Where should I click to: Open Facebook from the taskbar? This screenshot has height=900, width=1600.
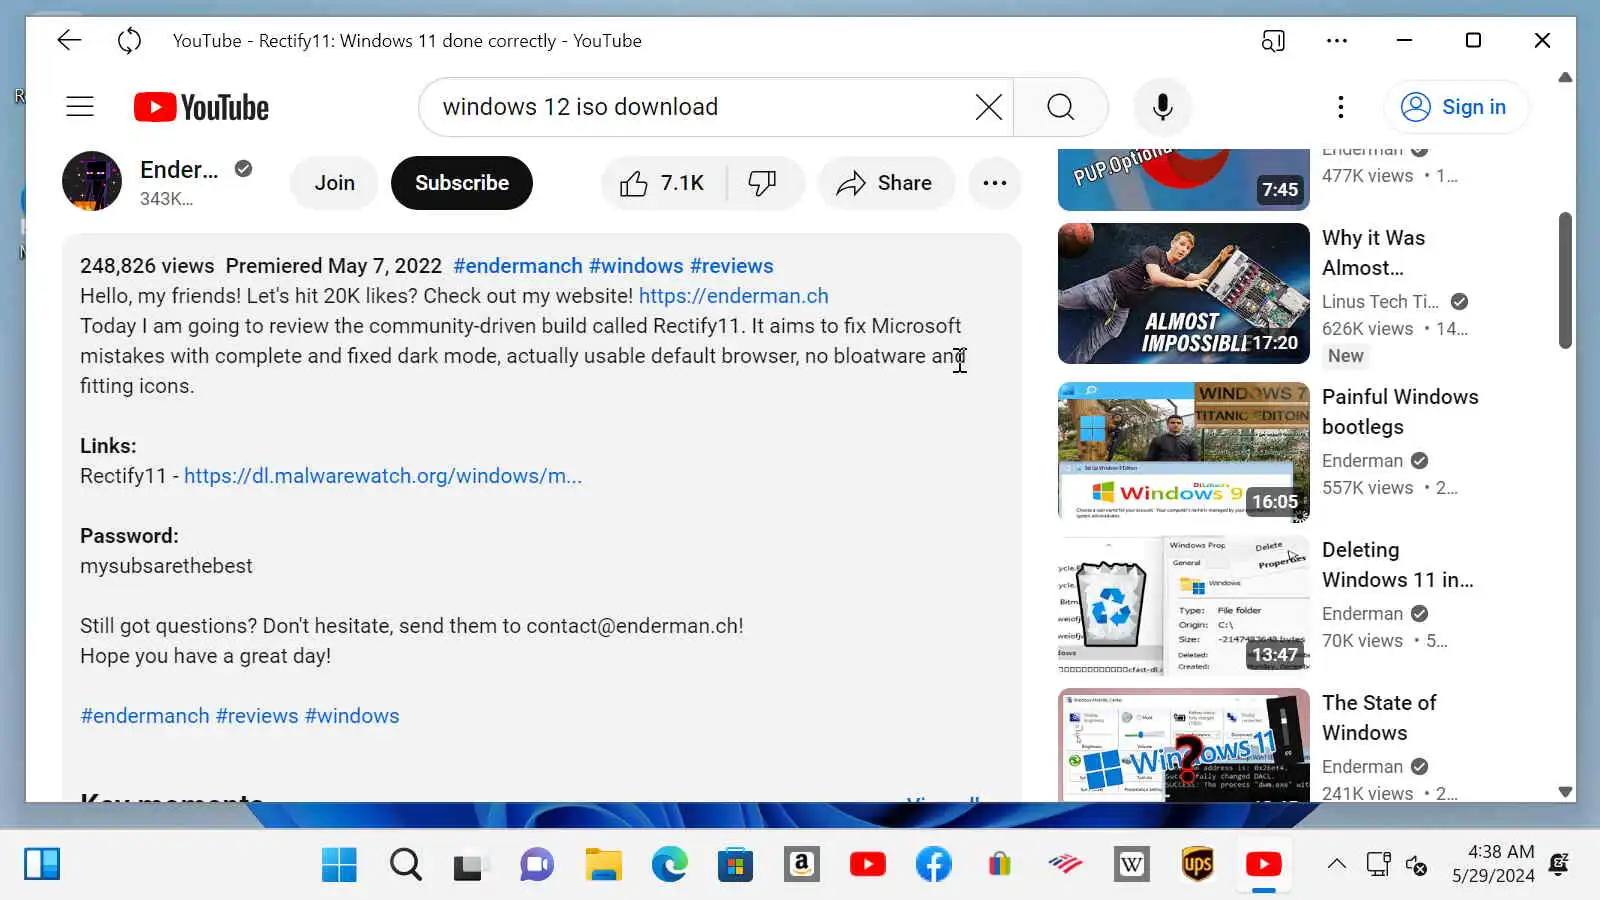(x=933, y=865)
